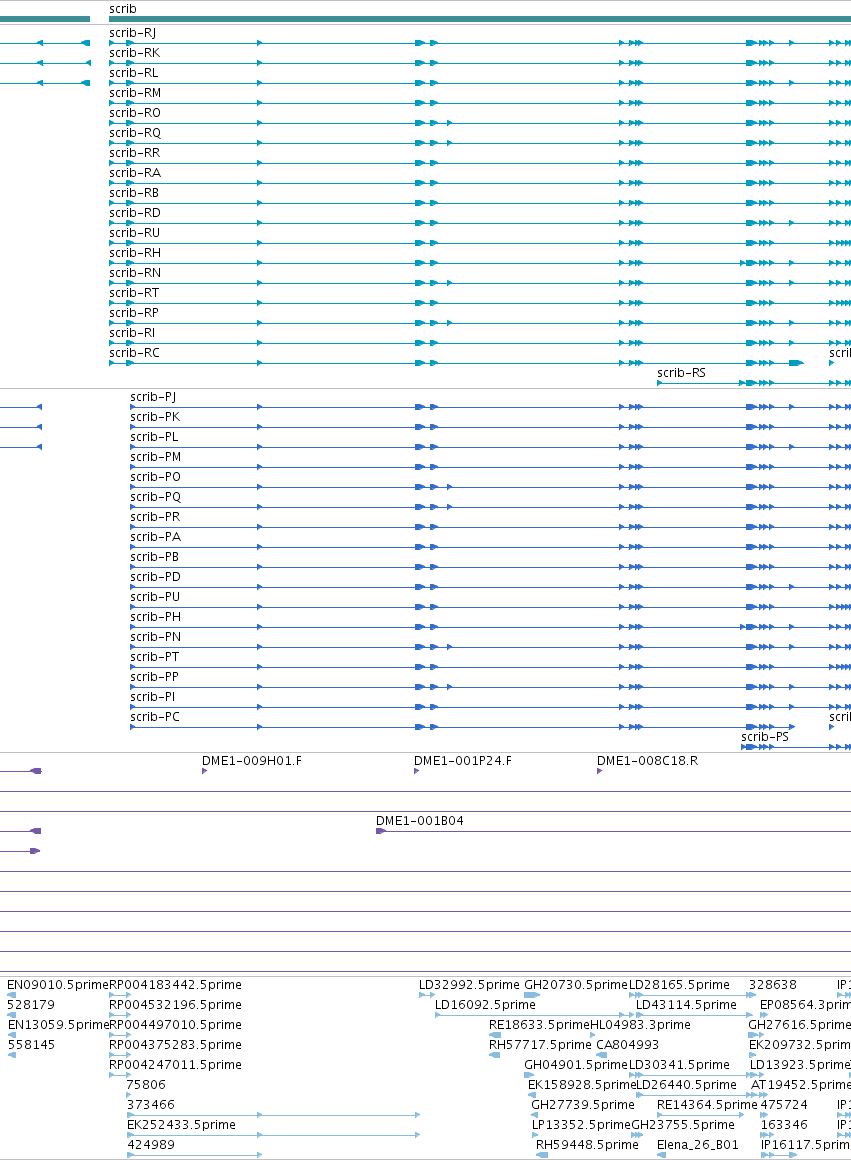851x1160 pixels.
Task: Select the scrib-PI protein label
Action: tap(152, 696)
